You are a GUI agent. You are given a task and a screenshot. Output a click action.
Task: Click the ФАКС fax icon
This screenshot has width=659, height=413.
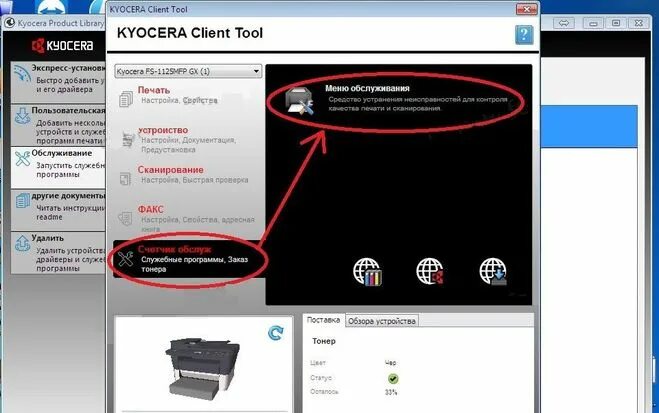coord(125,218)
